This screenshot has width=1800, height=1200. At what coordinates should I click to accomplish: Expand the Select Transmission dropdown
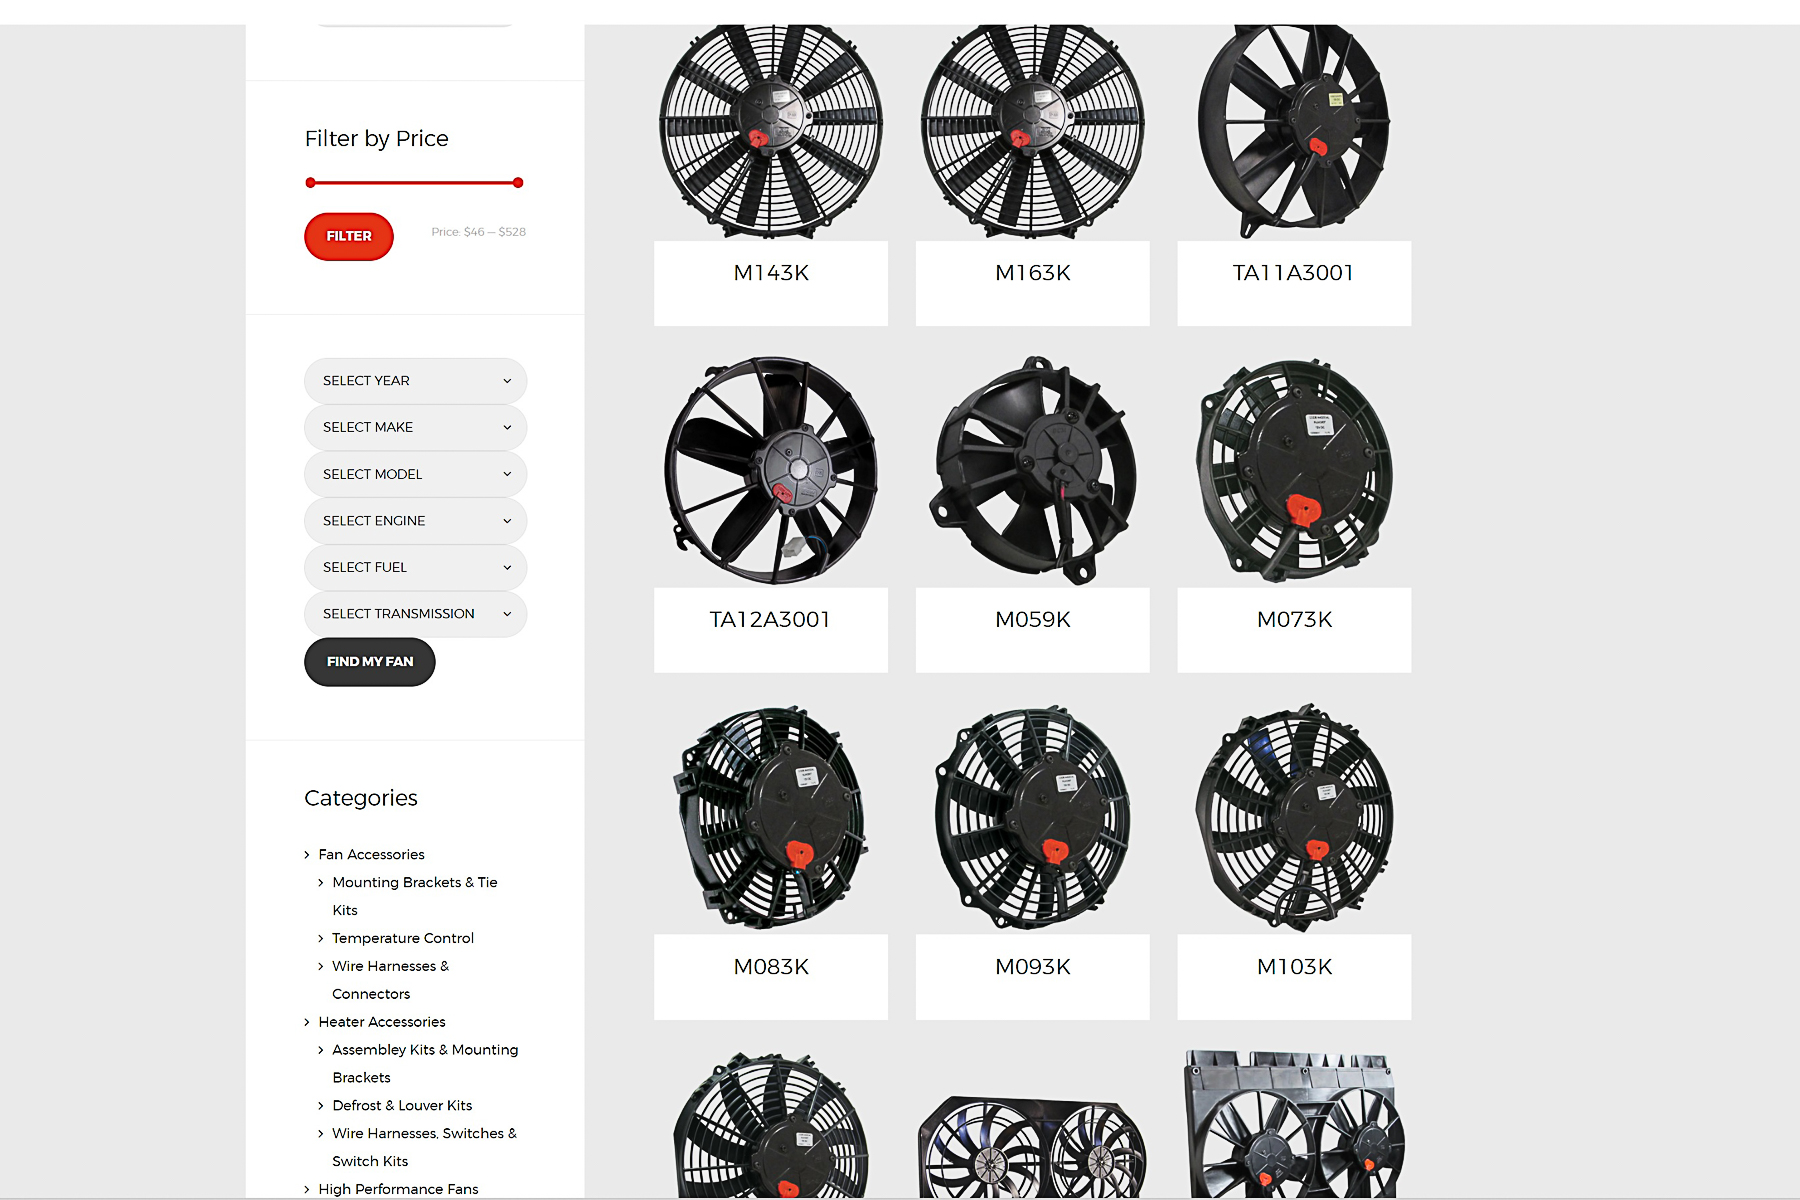click(415, 614)
